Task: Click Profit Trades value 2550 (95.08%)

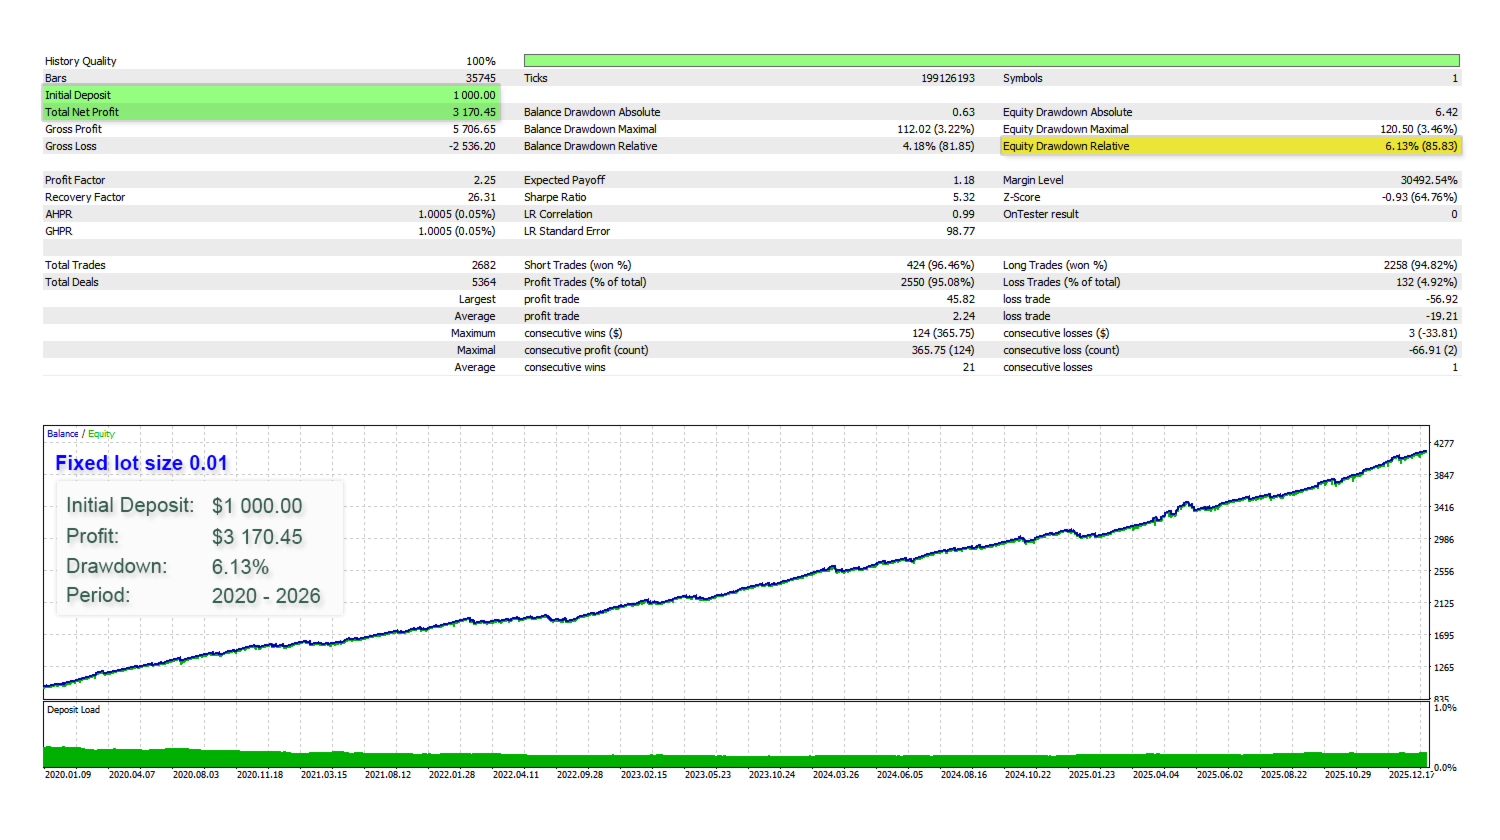Action: click(x=937, y=282)
